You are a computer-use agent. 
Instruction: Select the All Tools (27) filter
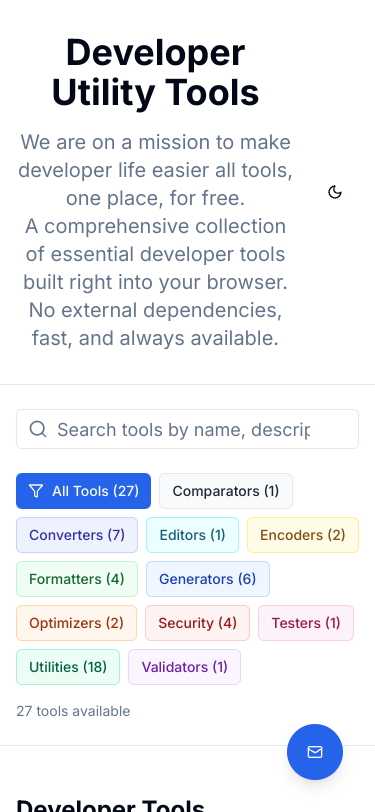pyautogui.click(x=83, y=491)
